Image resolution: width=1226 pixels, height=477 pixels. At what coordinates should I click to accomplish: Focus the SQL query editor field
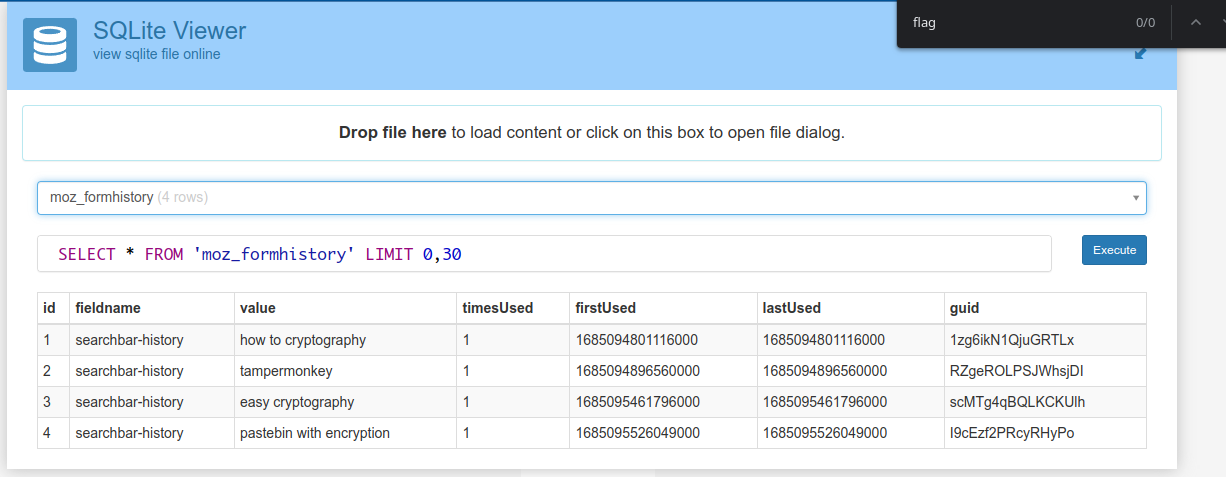544,254
